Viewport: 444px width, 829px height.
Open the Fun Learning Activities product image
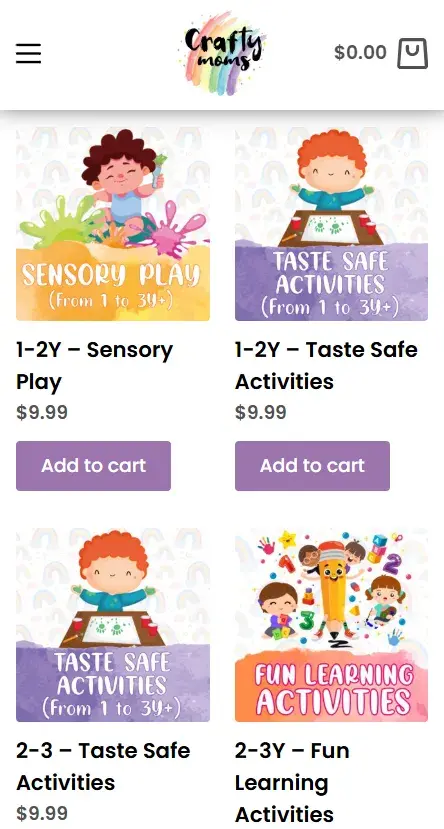[x=331, y=625]
